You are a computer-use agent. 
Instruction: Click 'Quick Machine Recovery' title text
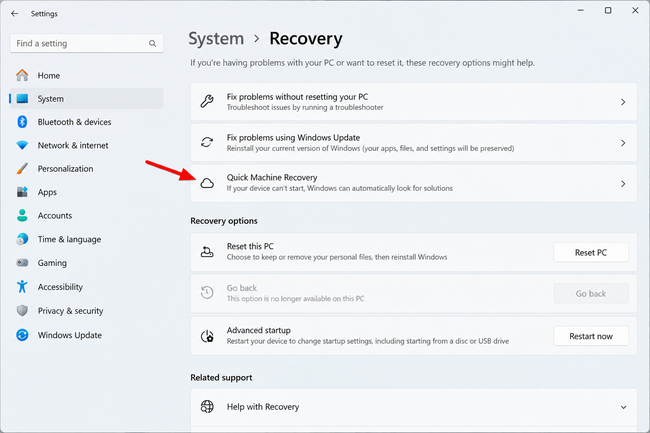coord(272,177)
